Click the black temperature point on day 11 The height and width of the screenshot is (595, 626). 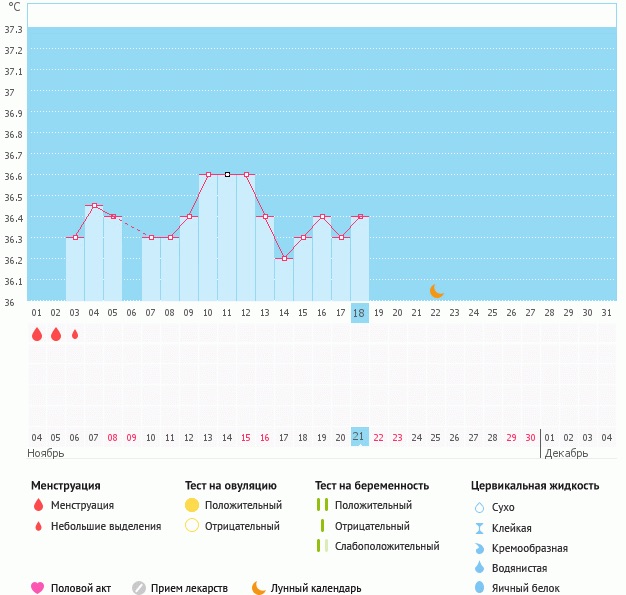(x=227, y=174)
